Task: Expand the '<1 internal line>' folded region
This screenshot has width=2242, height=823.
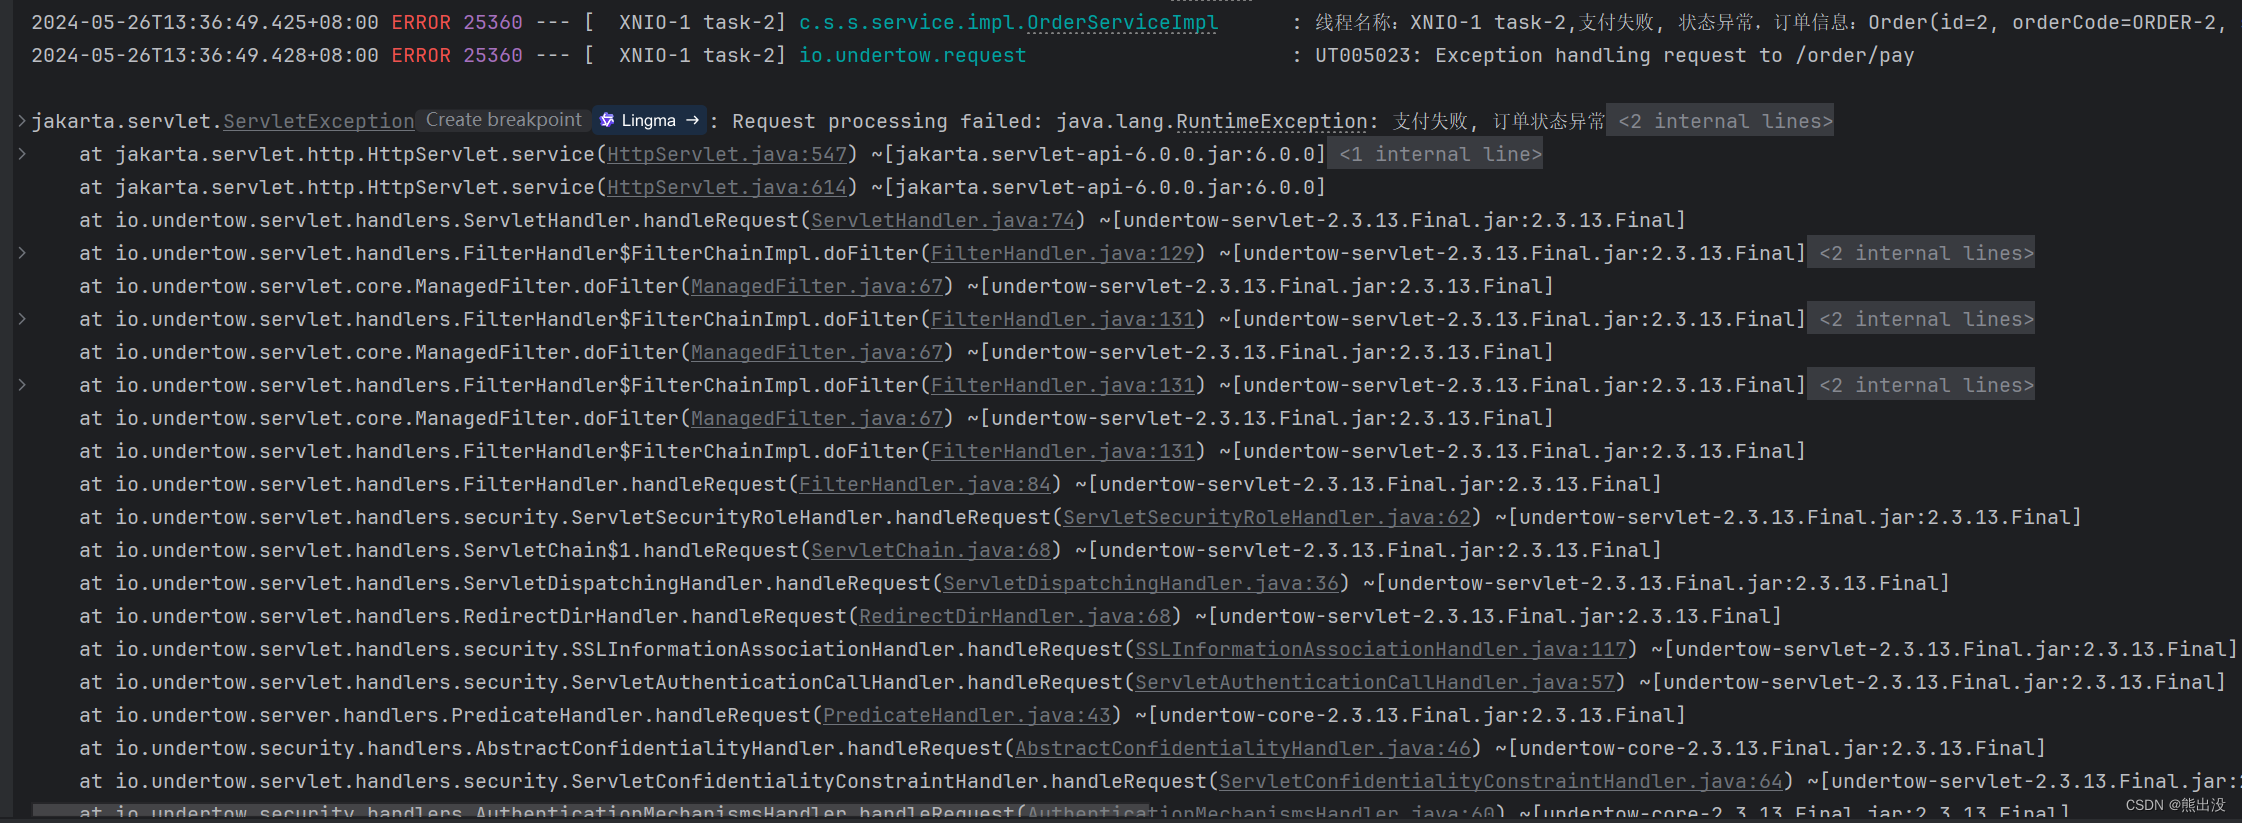Action: [x=1440, y=154]
